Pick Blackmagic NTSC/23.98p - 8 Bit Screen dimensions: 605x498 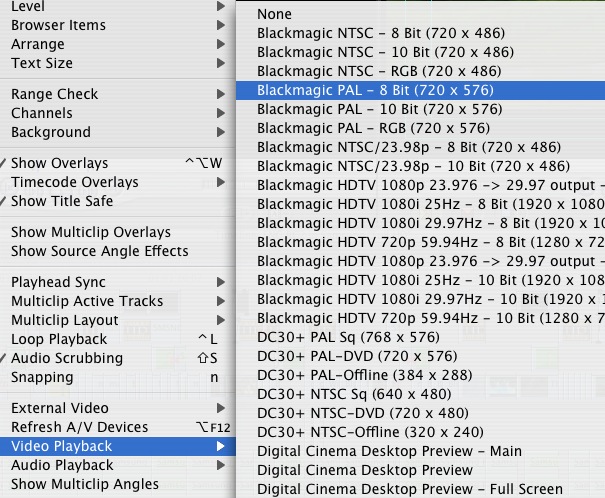pos(421,147)
